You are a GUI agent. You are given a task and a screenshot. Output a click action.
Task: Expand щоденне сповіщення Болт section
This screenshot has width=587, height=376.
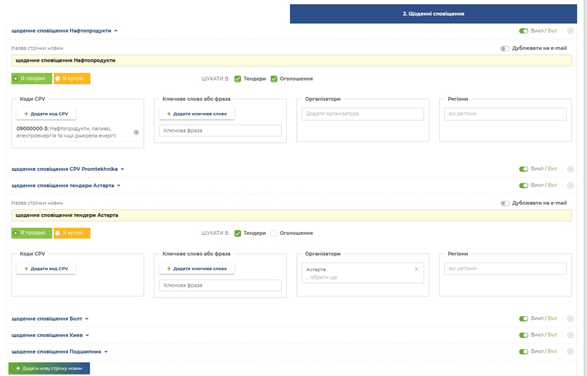(50, 319)
